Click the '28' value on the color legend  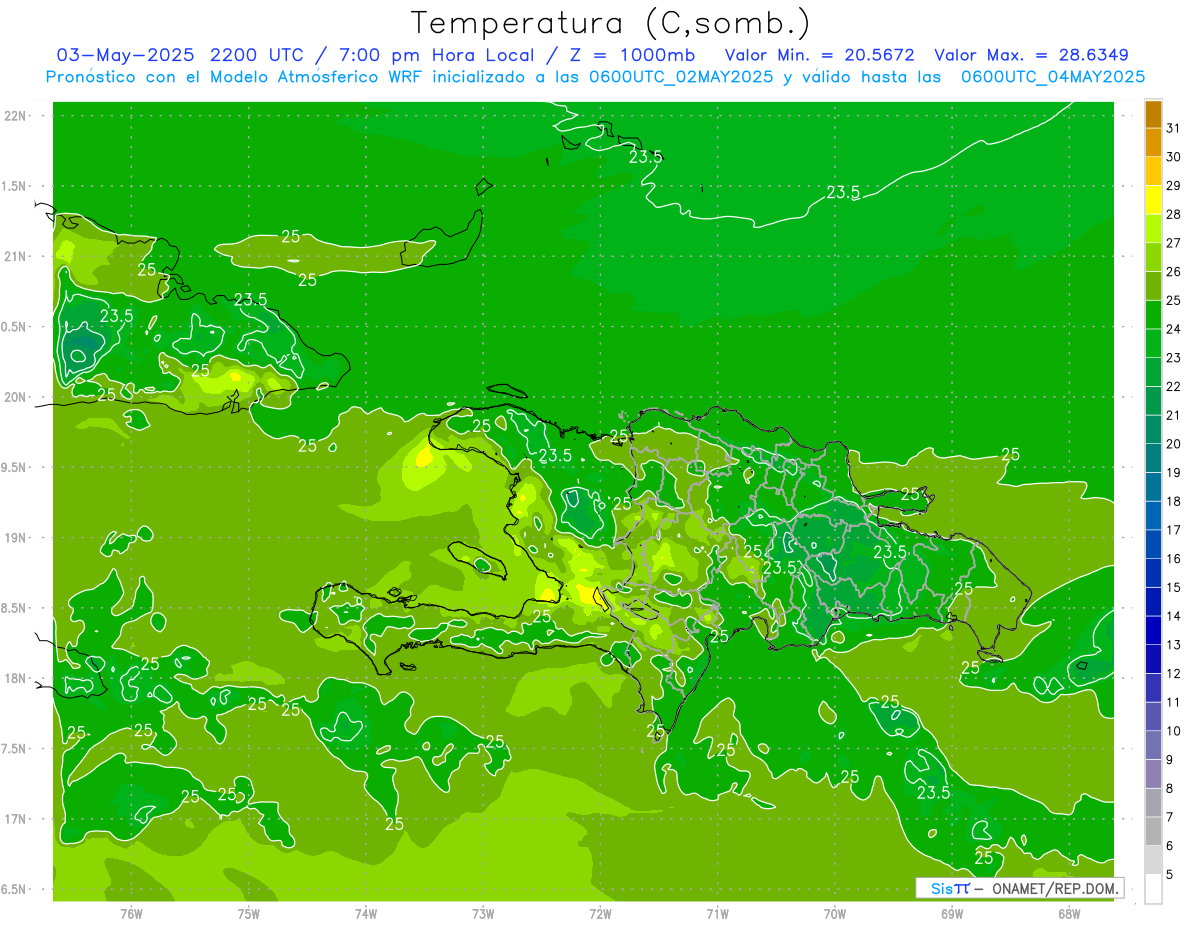click(x=1173, y=214)
